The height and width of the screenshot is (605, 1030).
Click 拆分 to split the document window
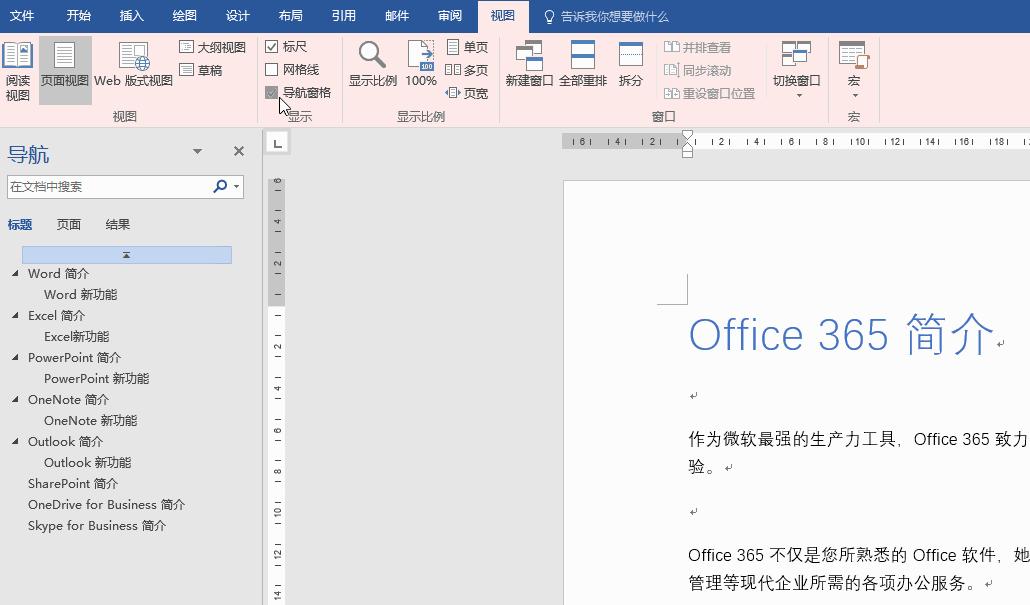click(x=630, y=62)
